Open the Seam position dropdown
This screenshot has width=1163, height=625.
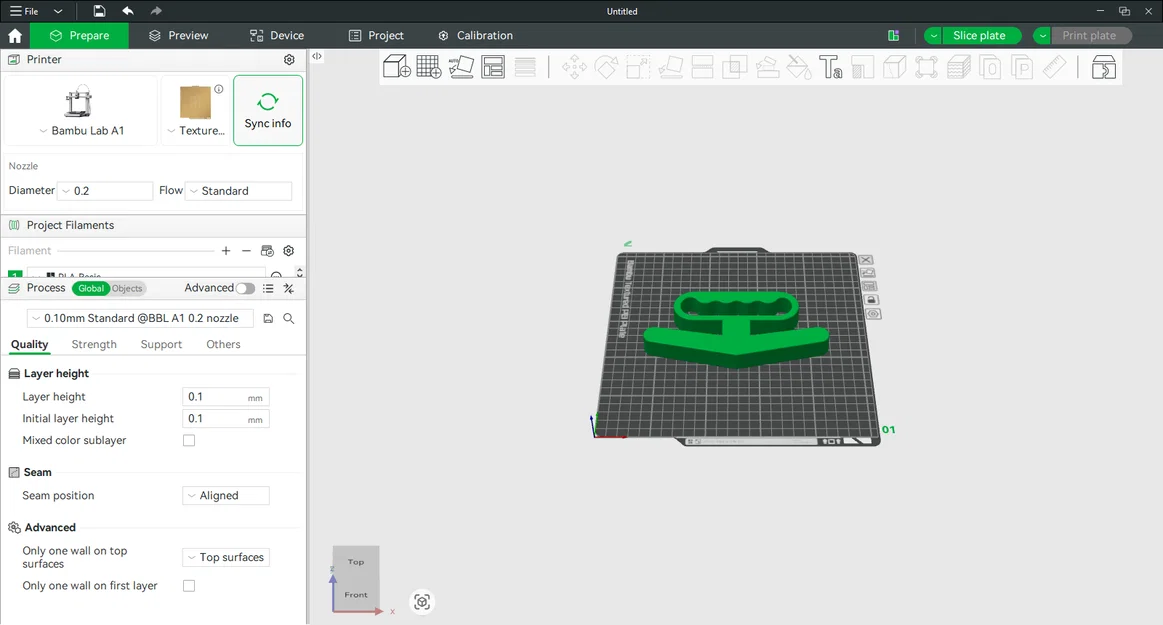(x=225, y=495)
